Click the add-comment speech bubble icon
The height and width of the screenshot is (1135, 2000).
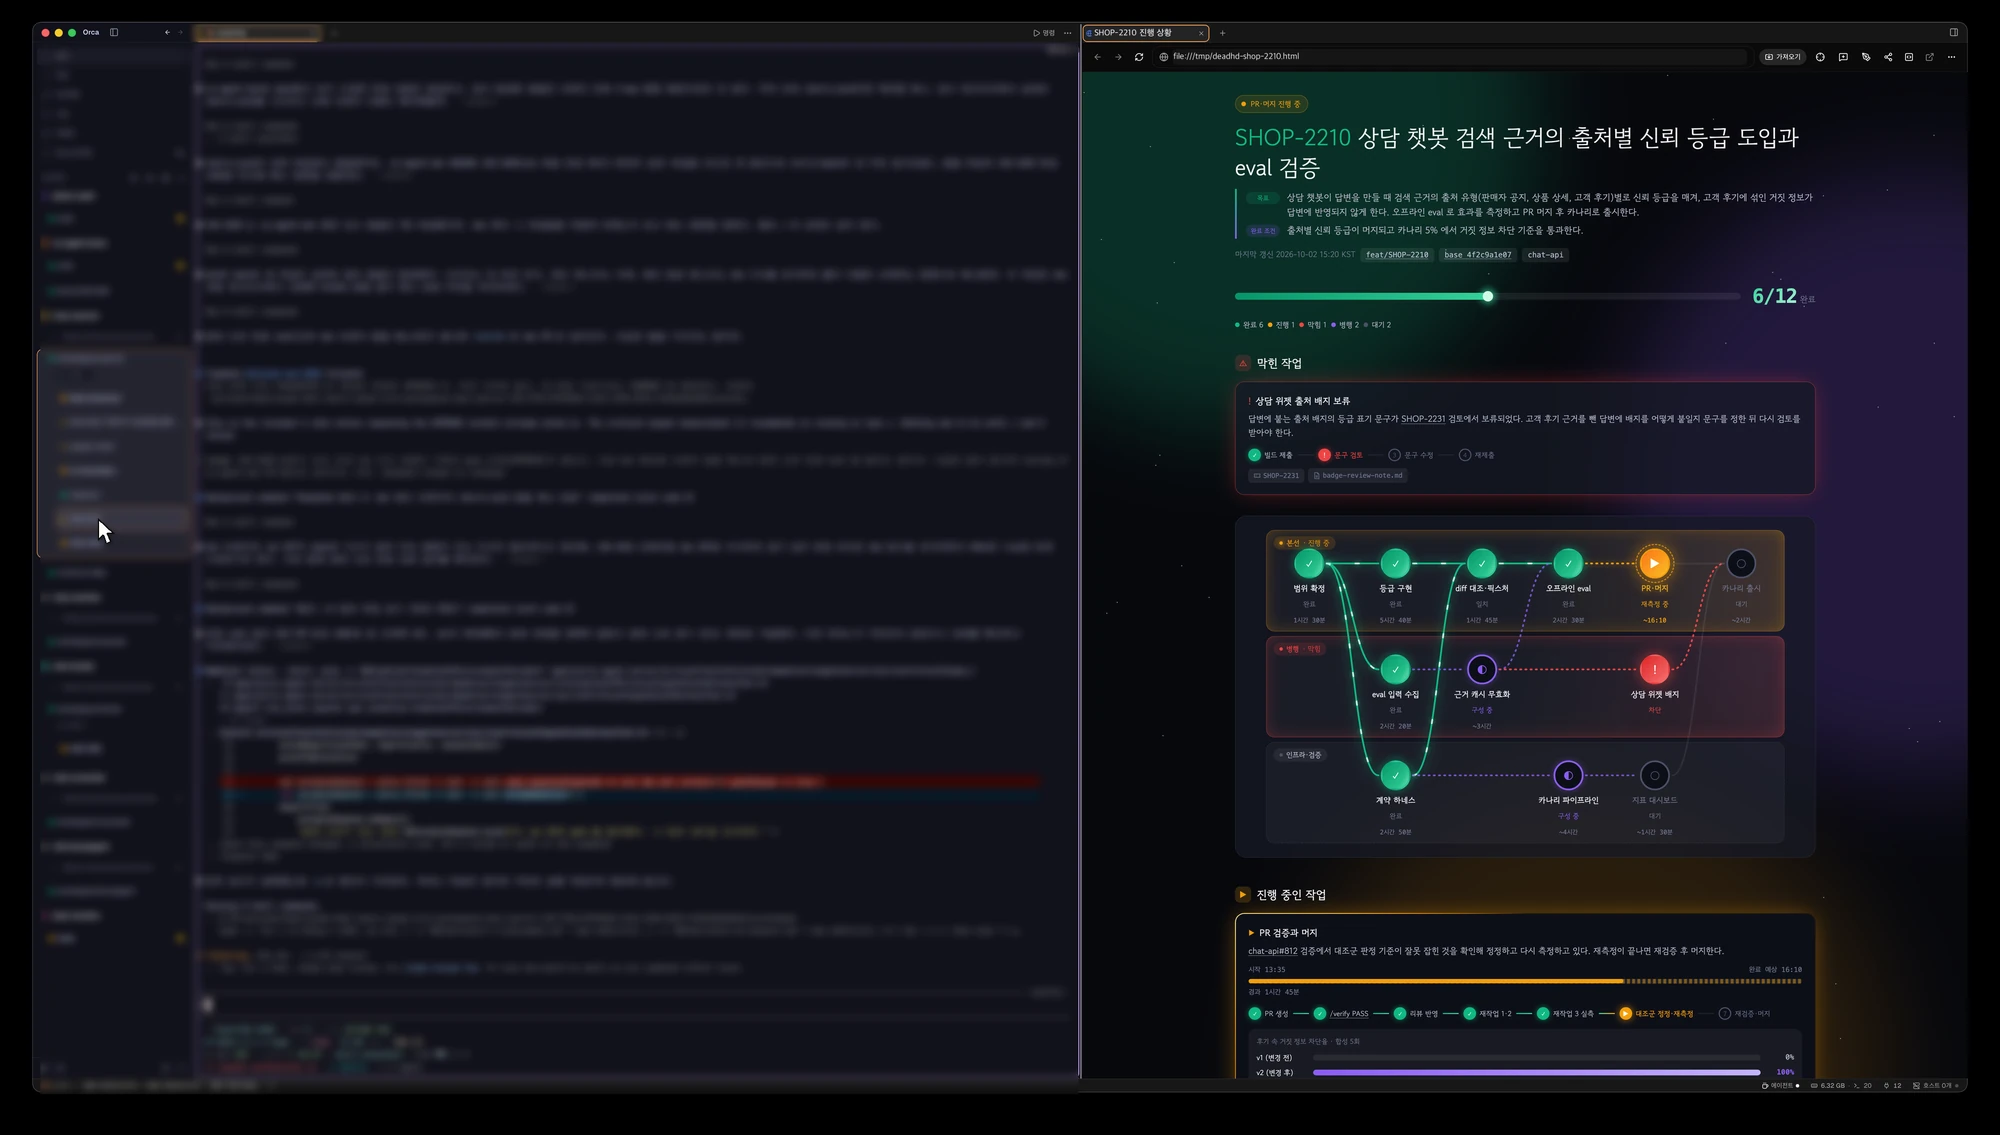point(1843,57)
